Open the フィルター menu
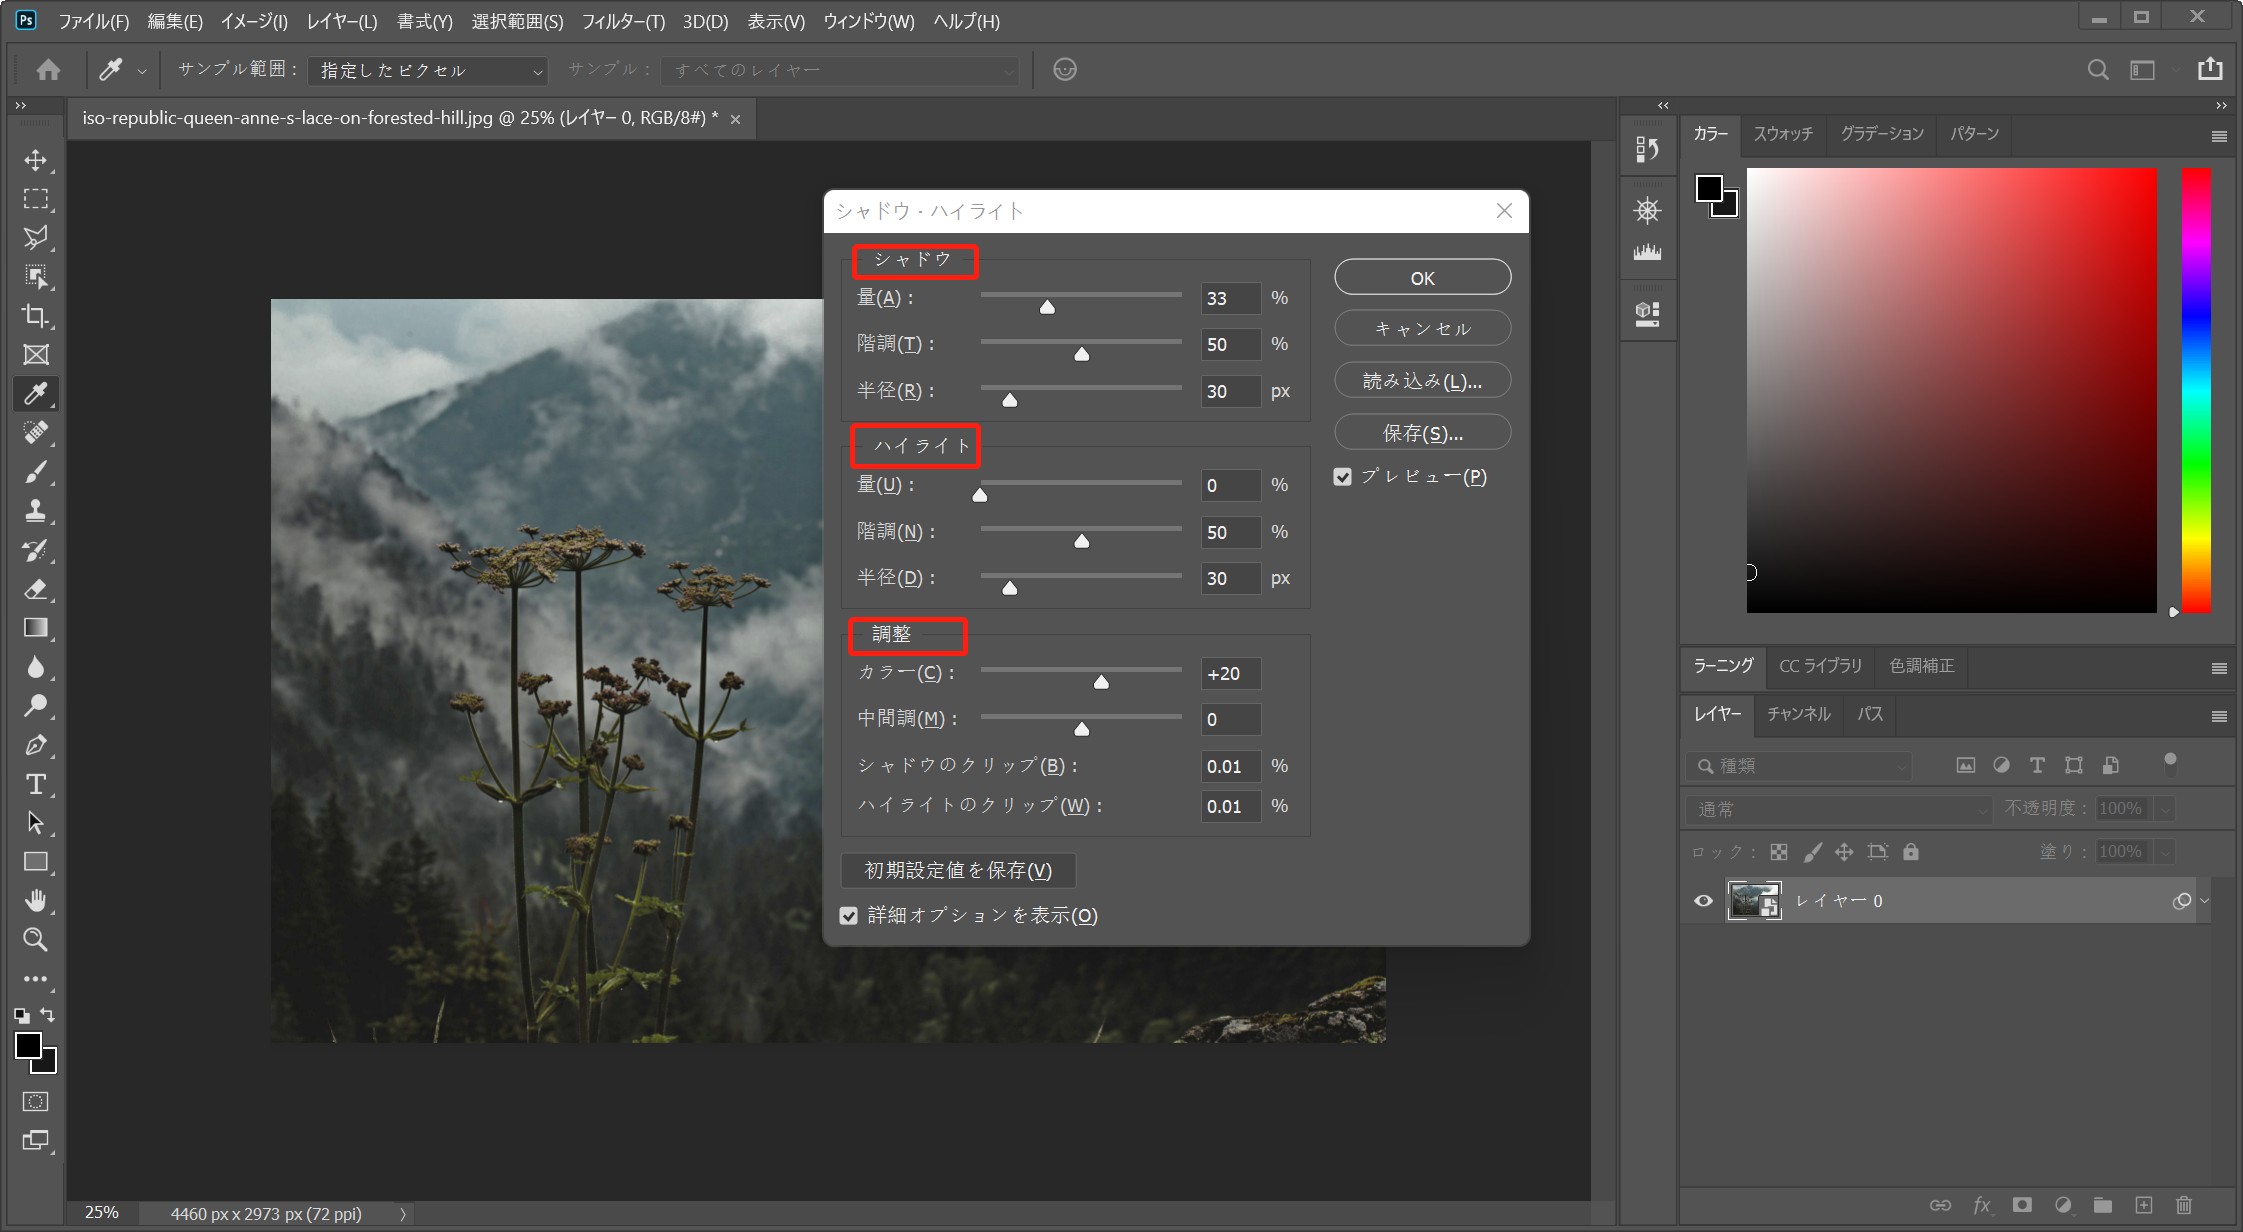Screen dimensions: 2243x1232 [622, 20]
